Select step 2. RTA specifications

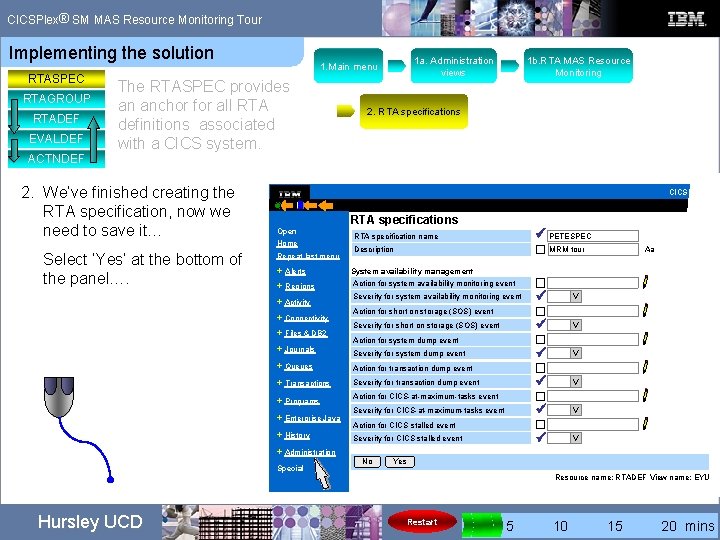click(x=414, y=112)
